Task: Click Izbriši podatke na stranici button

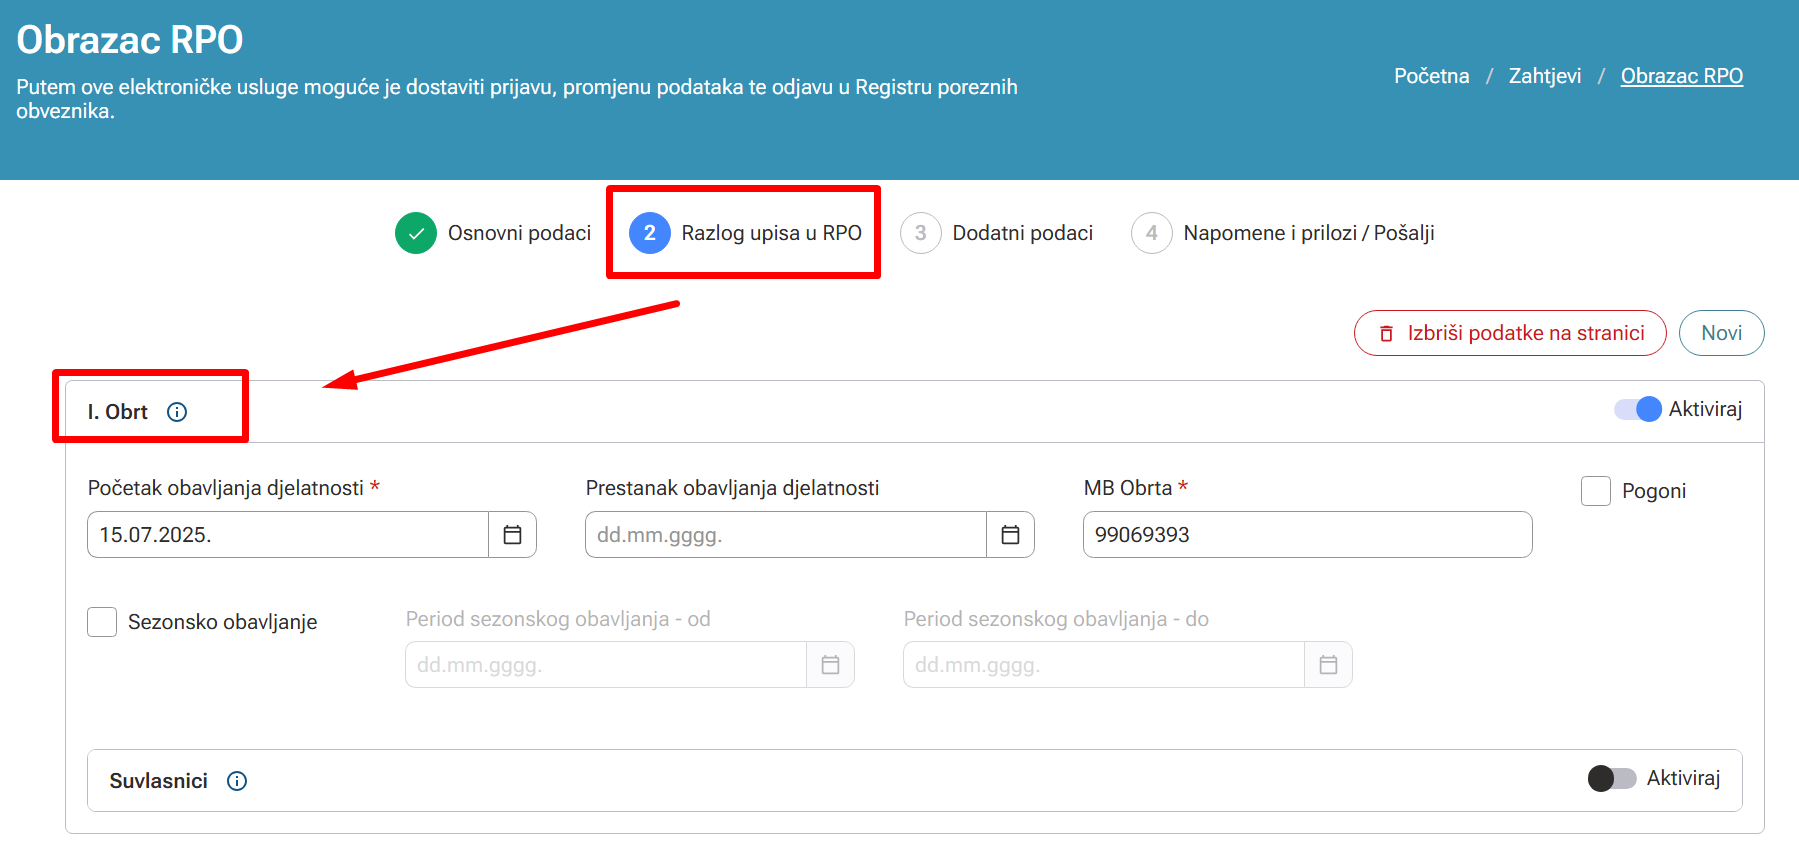Action: [1510, 333]
